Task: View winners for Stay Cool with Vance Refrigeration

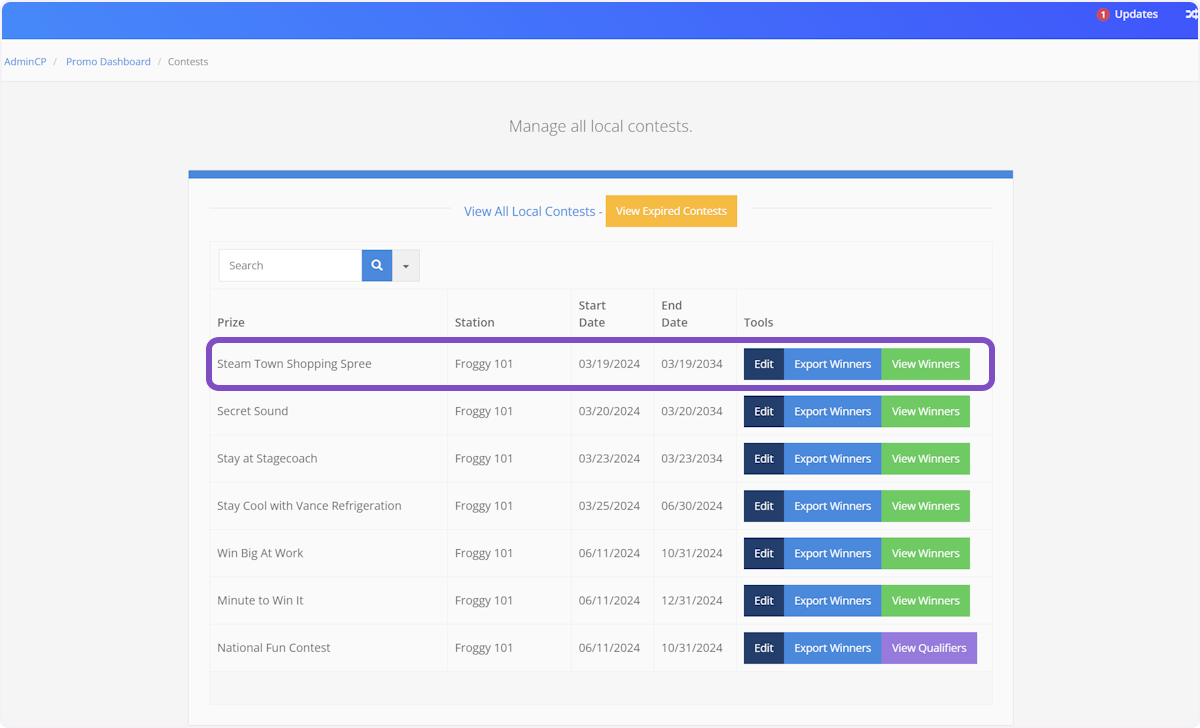Action: [x=925, y=506]
